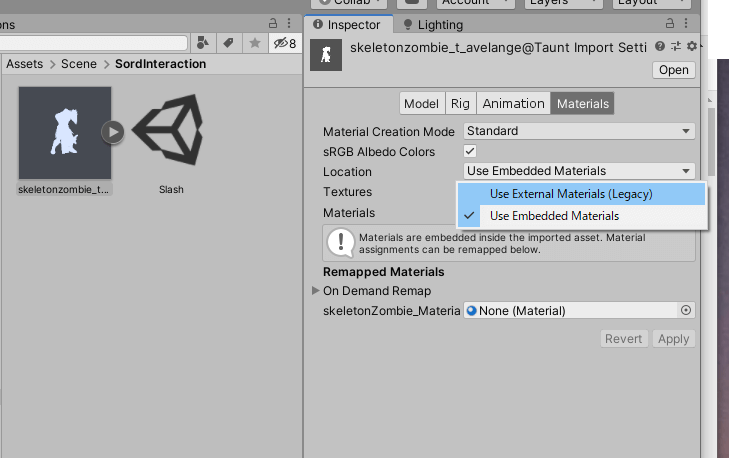This screenshot has height=458, width=729.
Task: Open the Layers dropdown
Action: pyautogui.click(x=563, y=3)
